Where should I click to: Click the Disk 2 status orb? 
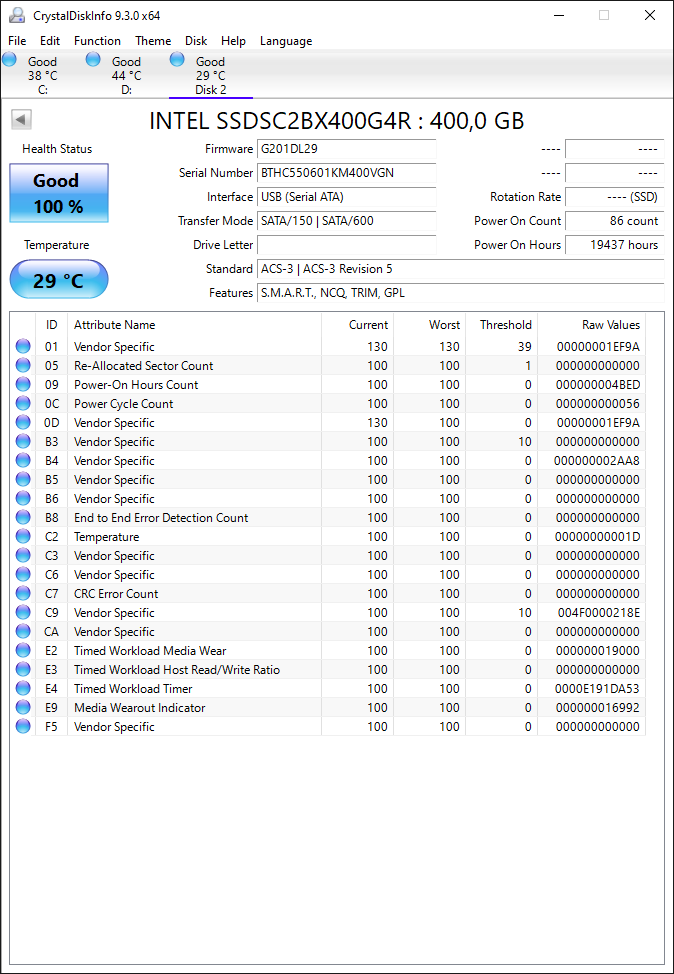(x=177, y=60)
